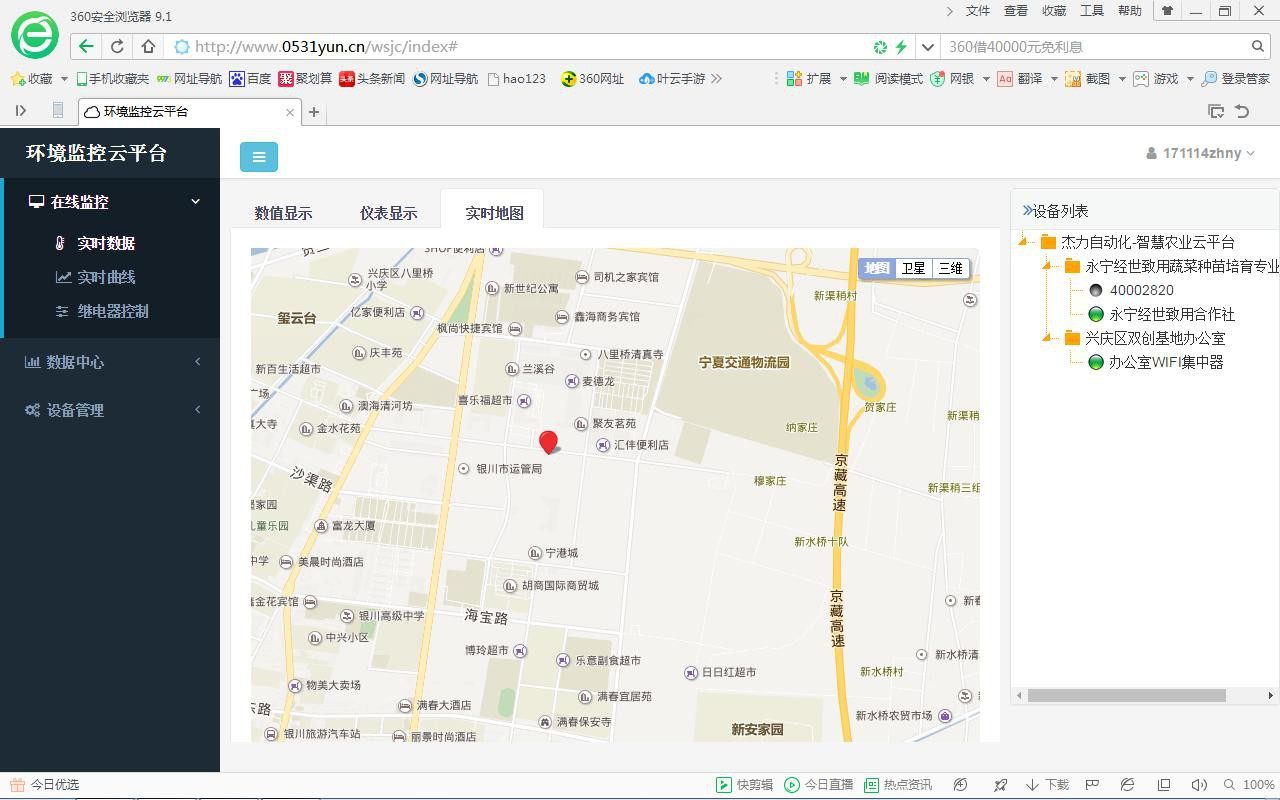Click the device list horizontal scrollbar thumb
Image resolution: width=1280 pixels, height=800 pixels.
point(1126,695)
